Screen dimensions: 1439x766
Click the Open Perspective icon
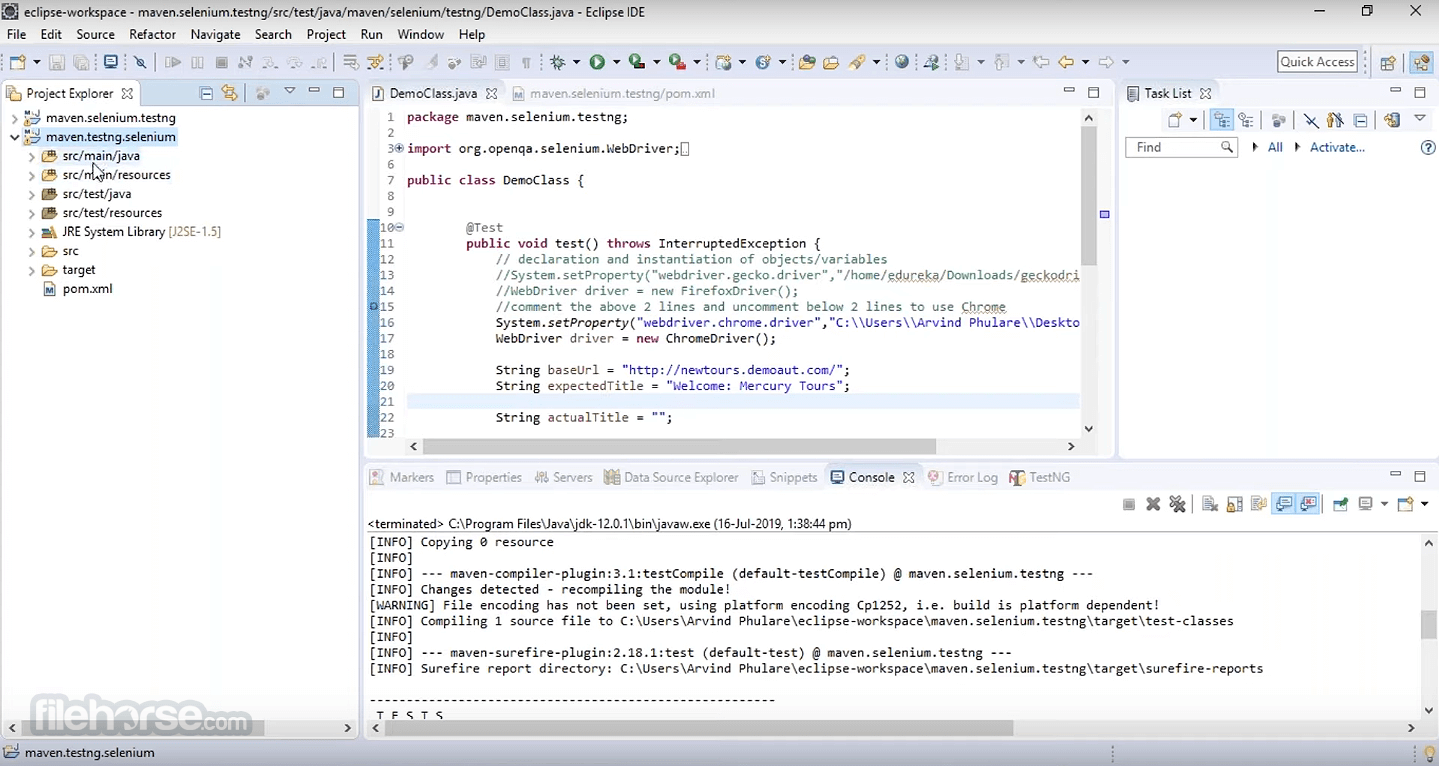tap(1388, 62)
